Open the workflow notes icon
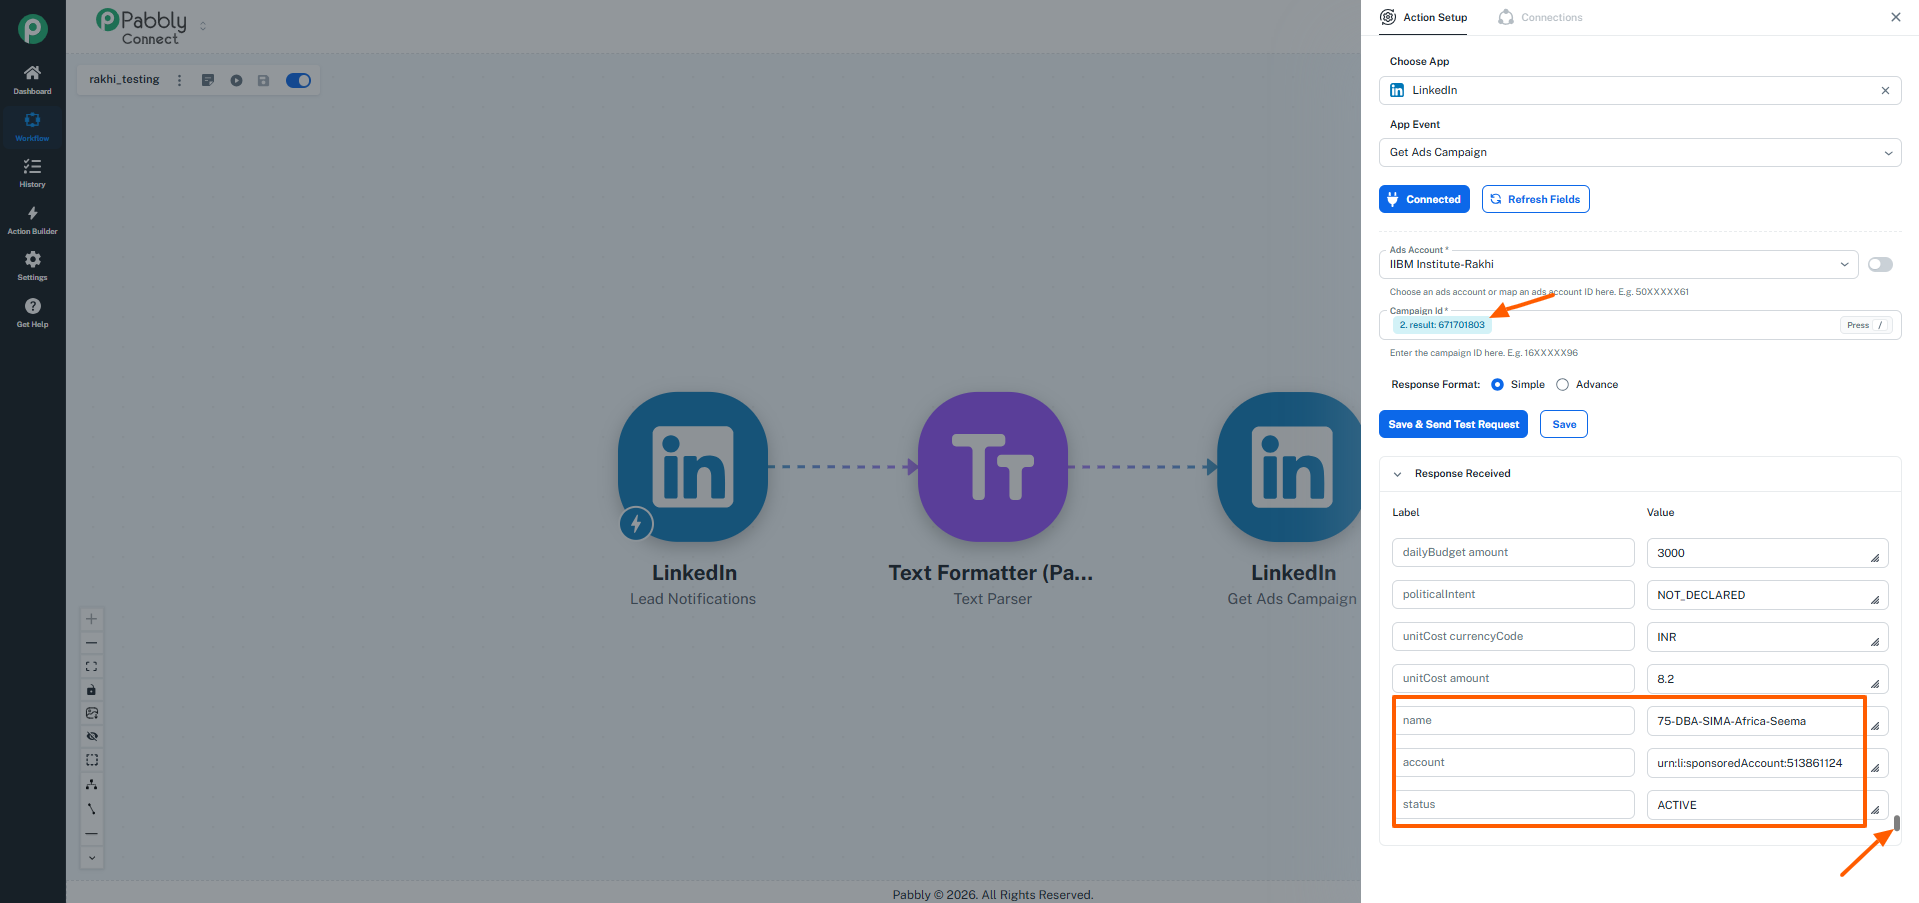 [x=208, y=80]
